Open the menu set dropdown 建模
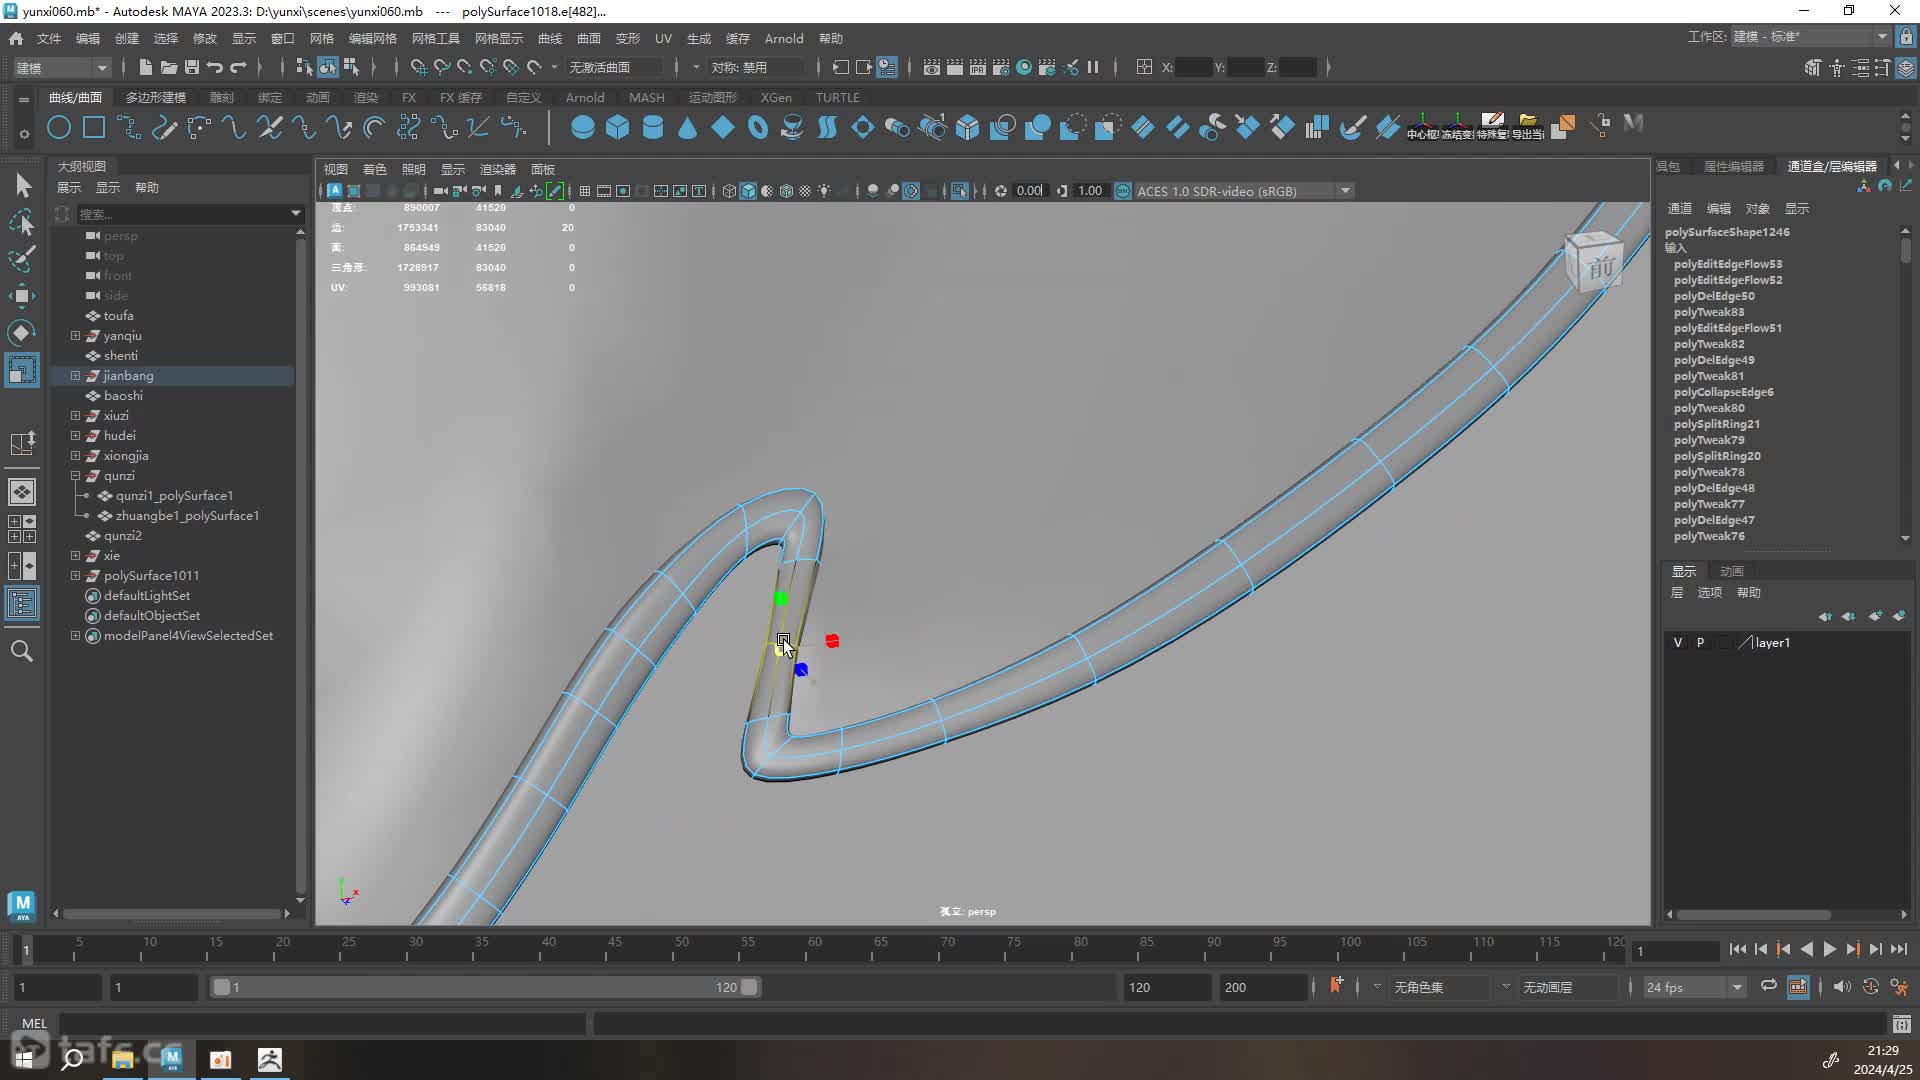 pos(61,67)
